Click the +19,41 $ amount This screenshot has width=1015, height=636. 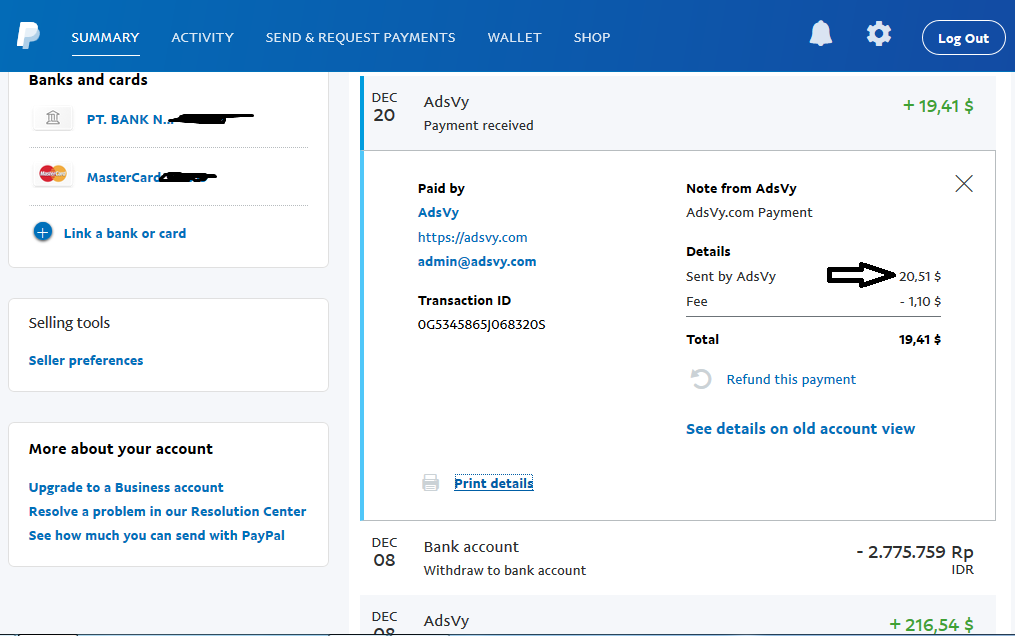938,105
